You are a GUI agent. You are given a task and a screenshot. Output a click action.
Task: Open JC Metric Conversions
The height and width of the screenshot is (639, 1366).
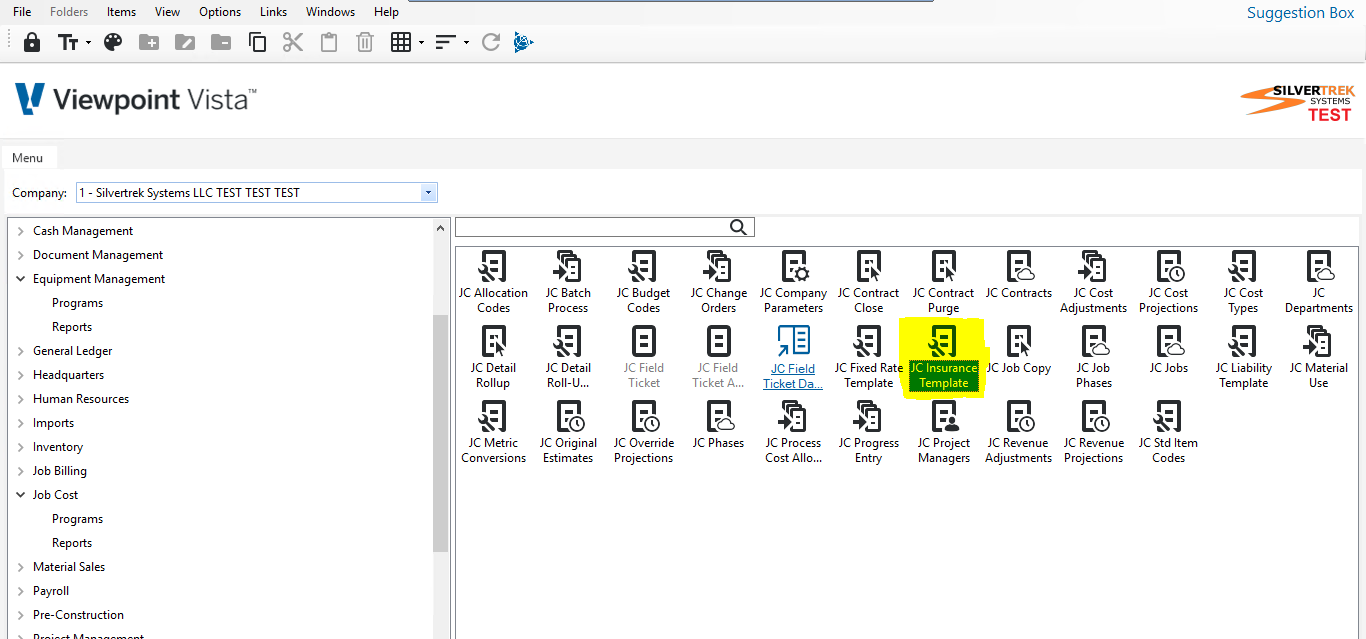point(493,432)
